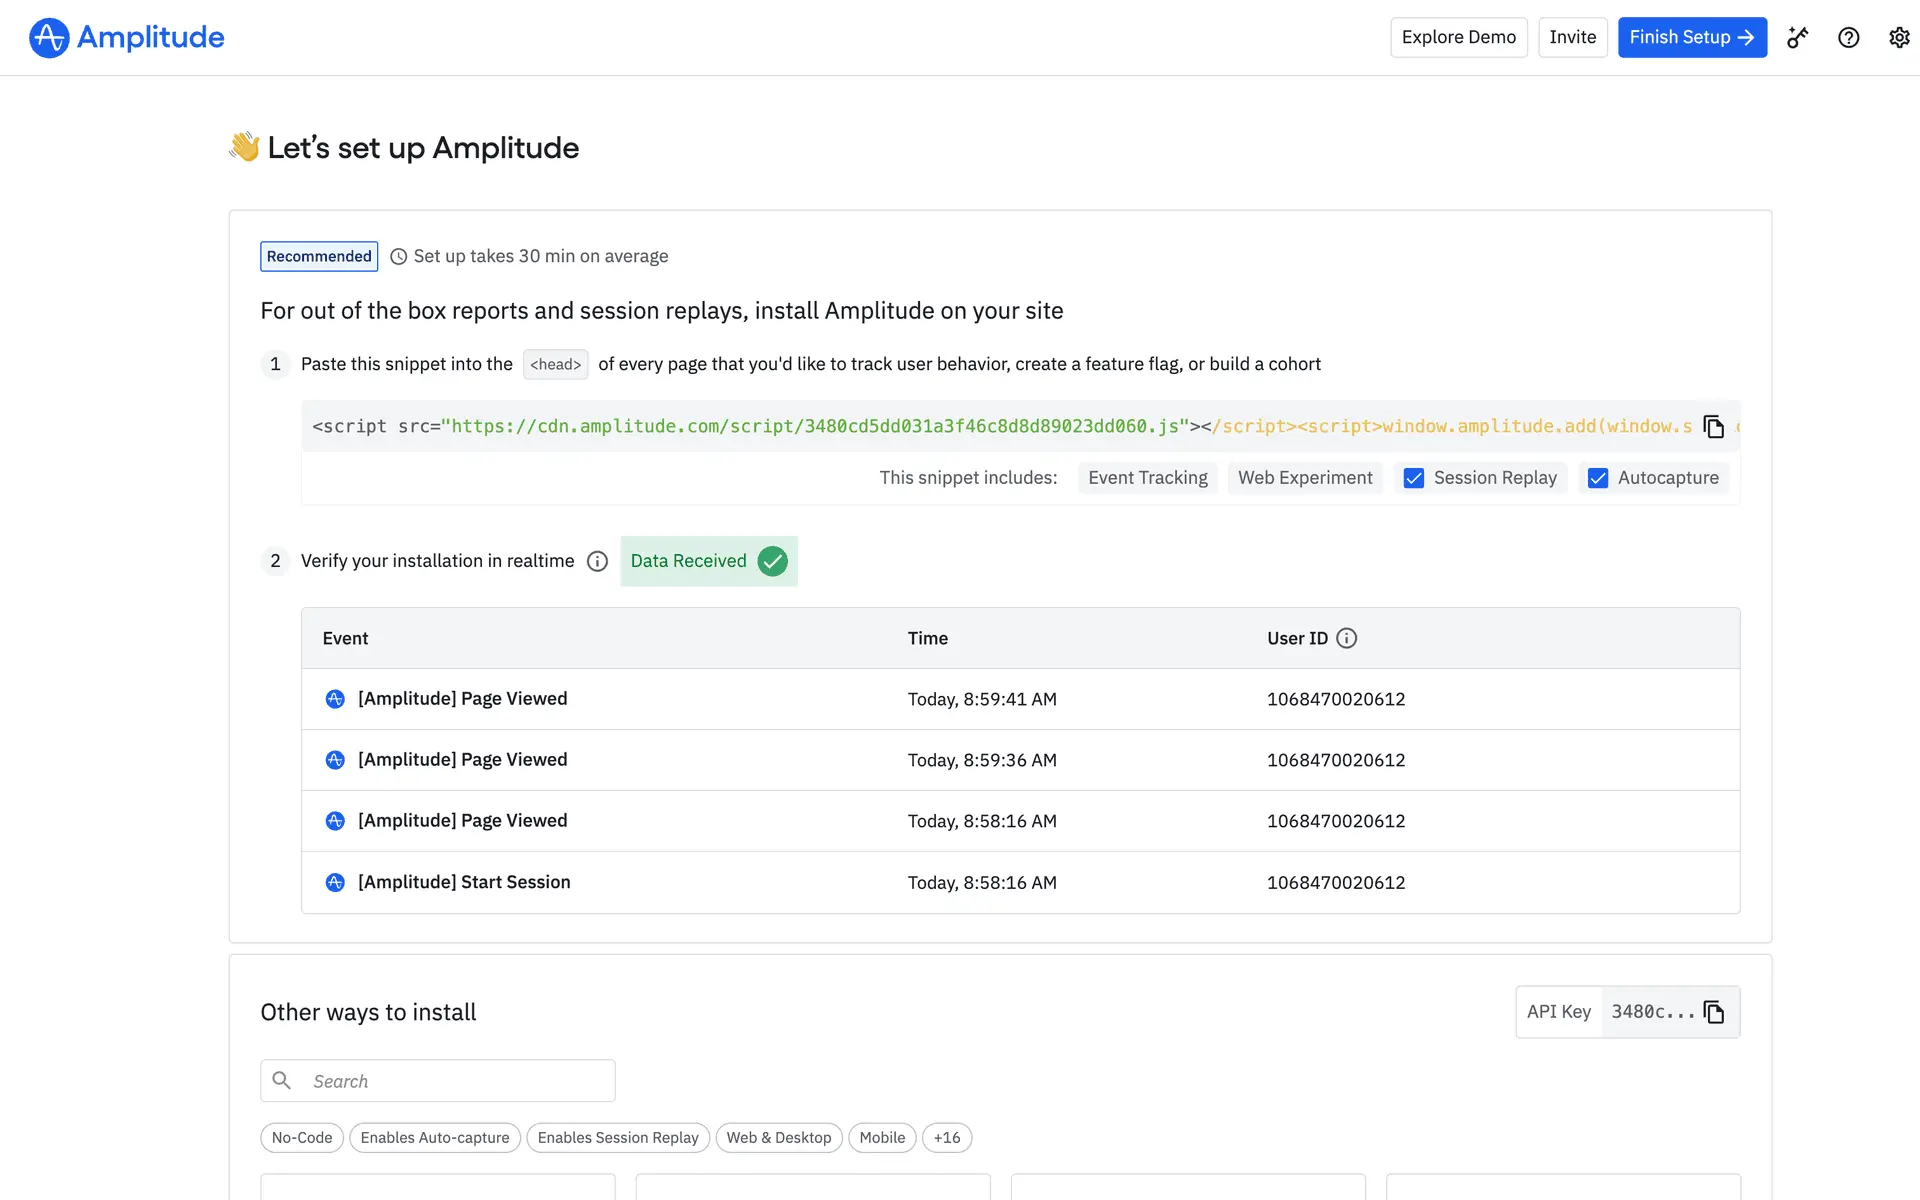
Task: Open the settings gear icon
Action: [1898, 38]
